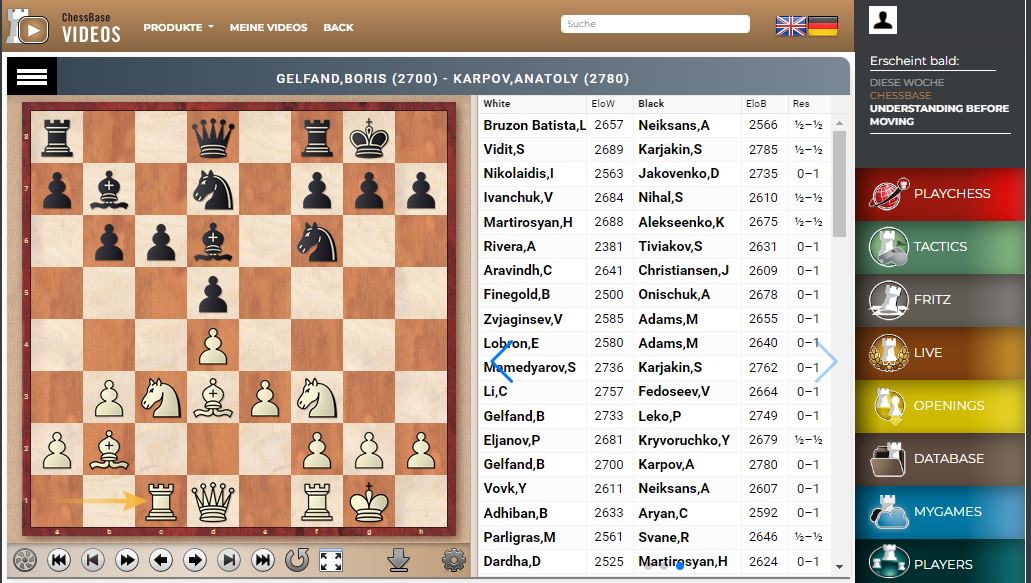Jump to the last move
The width and height of the screenshot is (1031, 583).
click(x=263, y=562)
